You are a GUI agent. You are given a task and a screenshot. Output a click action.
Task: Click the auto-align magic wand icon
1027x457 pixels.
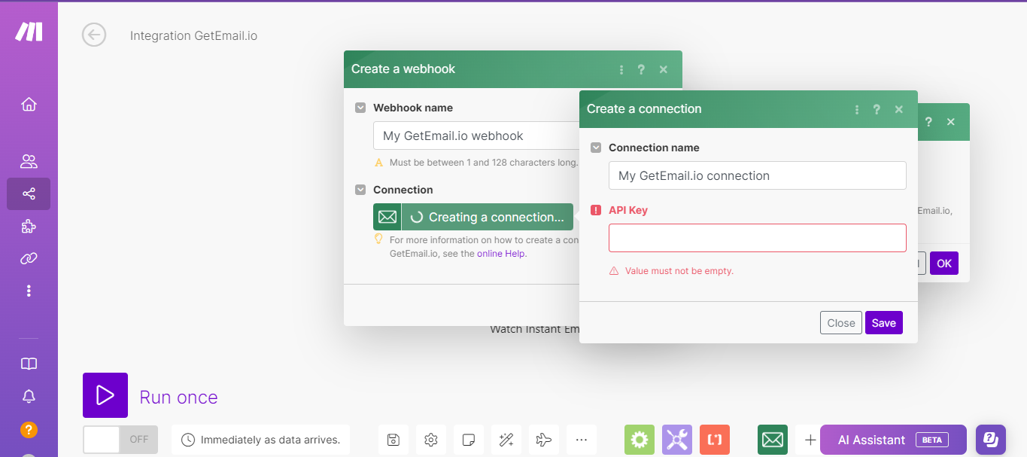point(506,440)
